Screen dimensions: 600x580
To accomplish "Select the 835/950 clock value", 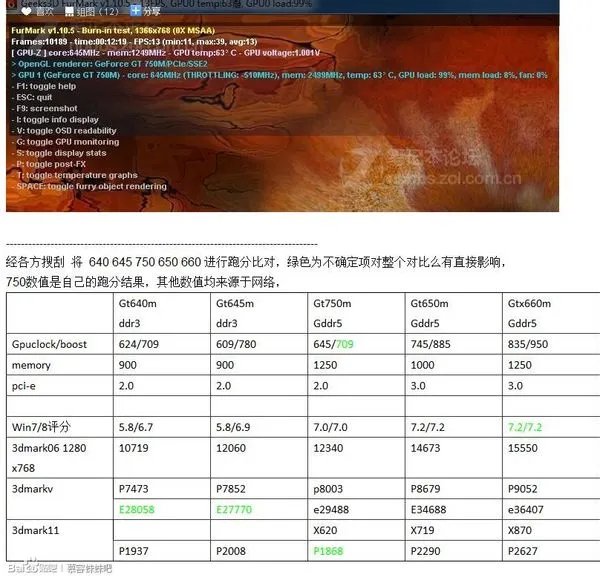I will point(528,344).
